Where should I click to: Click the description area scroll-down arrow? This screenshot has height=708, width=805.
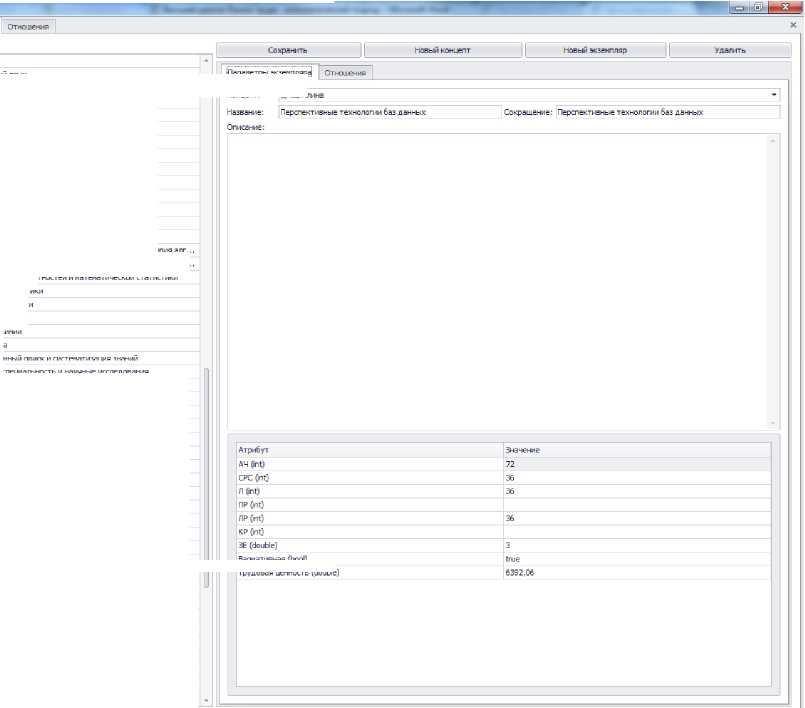pyautogui.click(x=773, y=423)
